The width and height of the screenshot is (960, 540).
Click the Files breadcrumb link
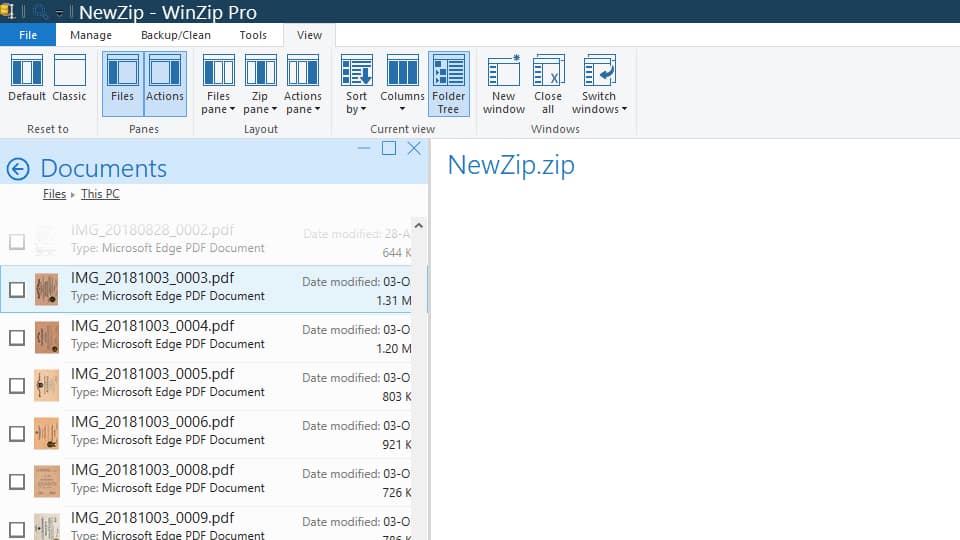[54, 194]
